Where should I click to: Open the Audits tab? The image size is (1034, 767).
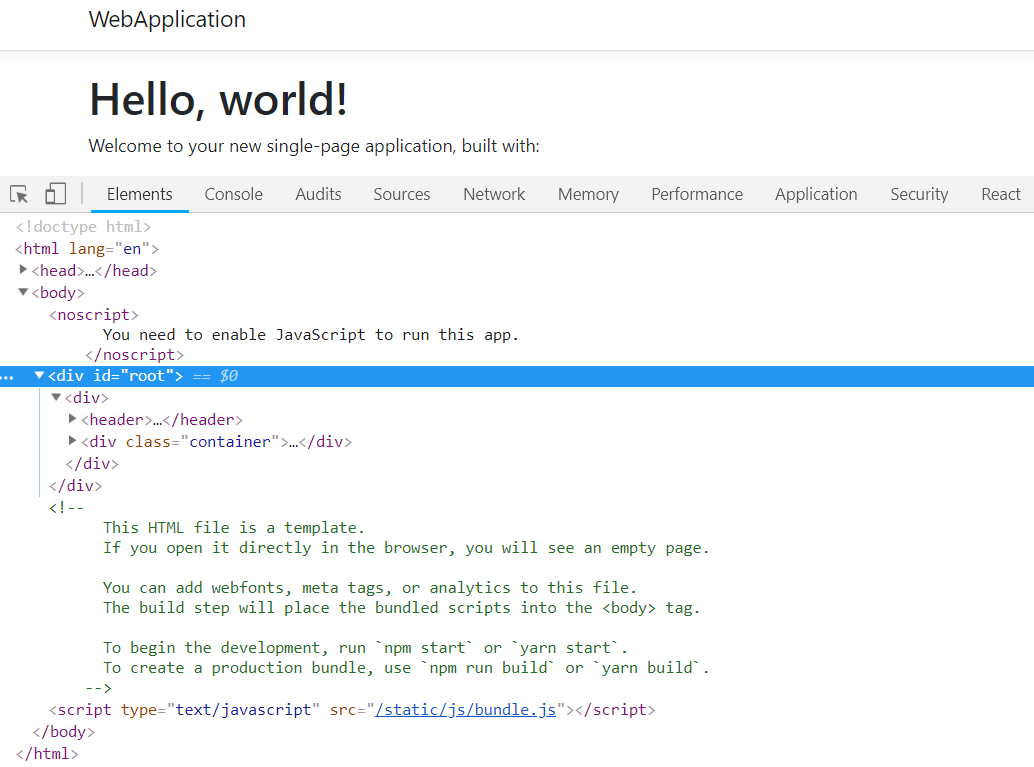318,194
